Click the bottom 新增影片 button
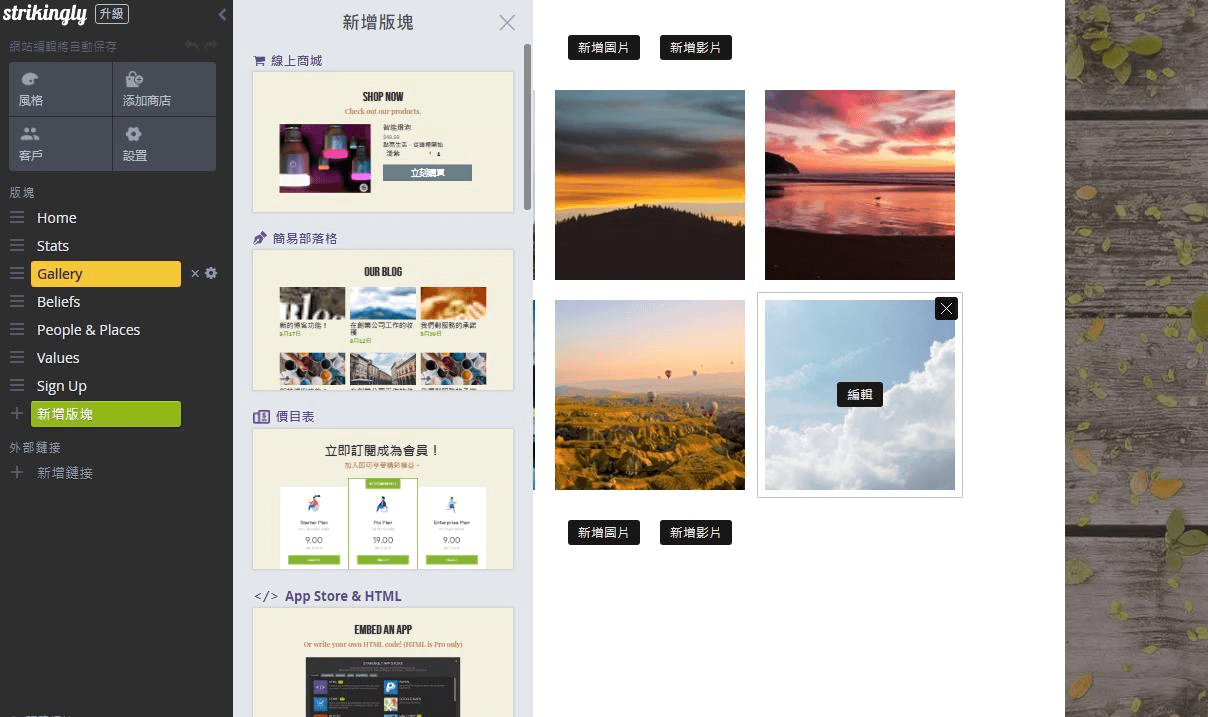This screenshot has height=717, width=1208. (x=695, y=533)
